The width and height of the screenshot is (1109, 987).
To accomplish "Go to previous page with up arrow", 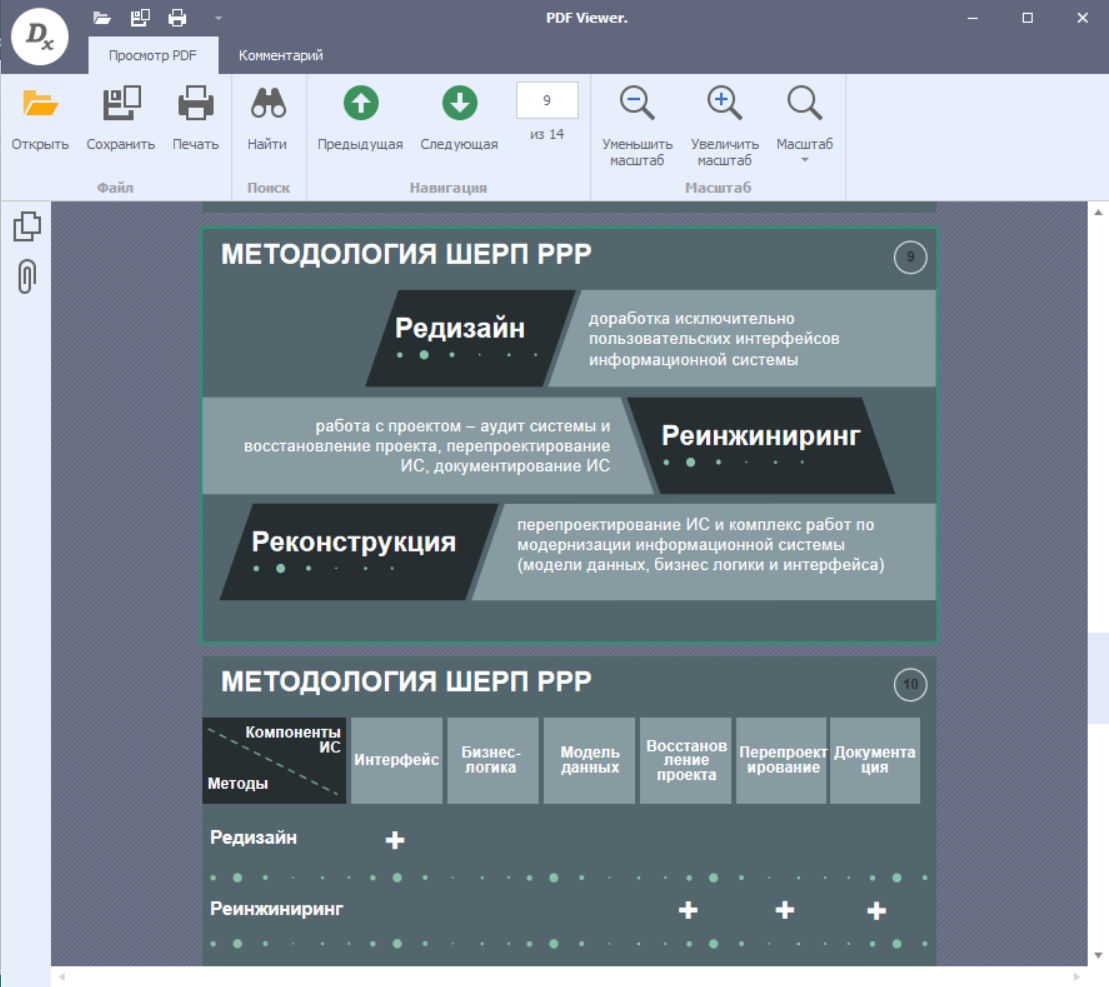I will (x=360, y=104).
